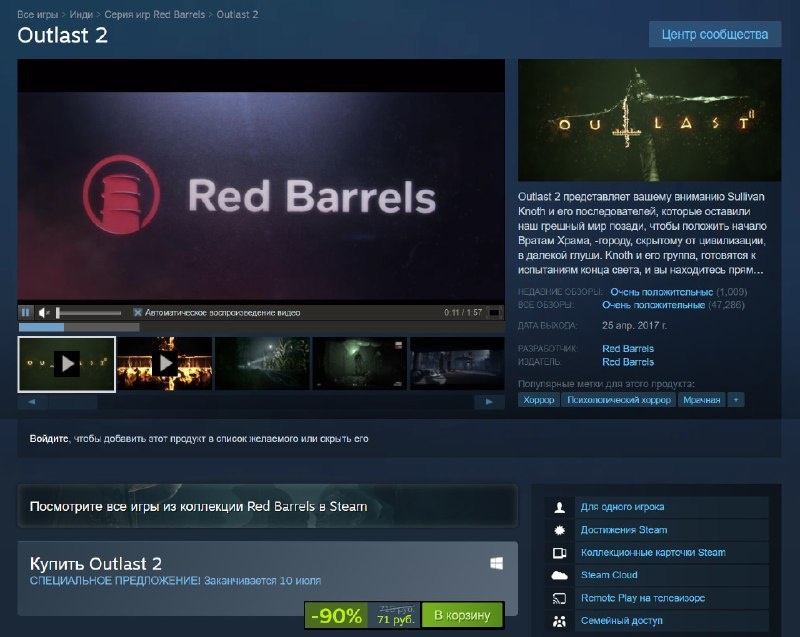Open all reviews Очень положительные link

pos(654,305)
